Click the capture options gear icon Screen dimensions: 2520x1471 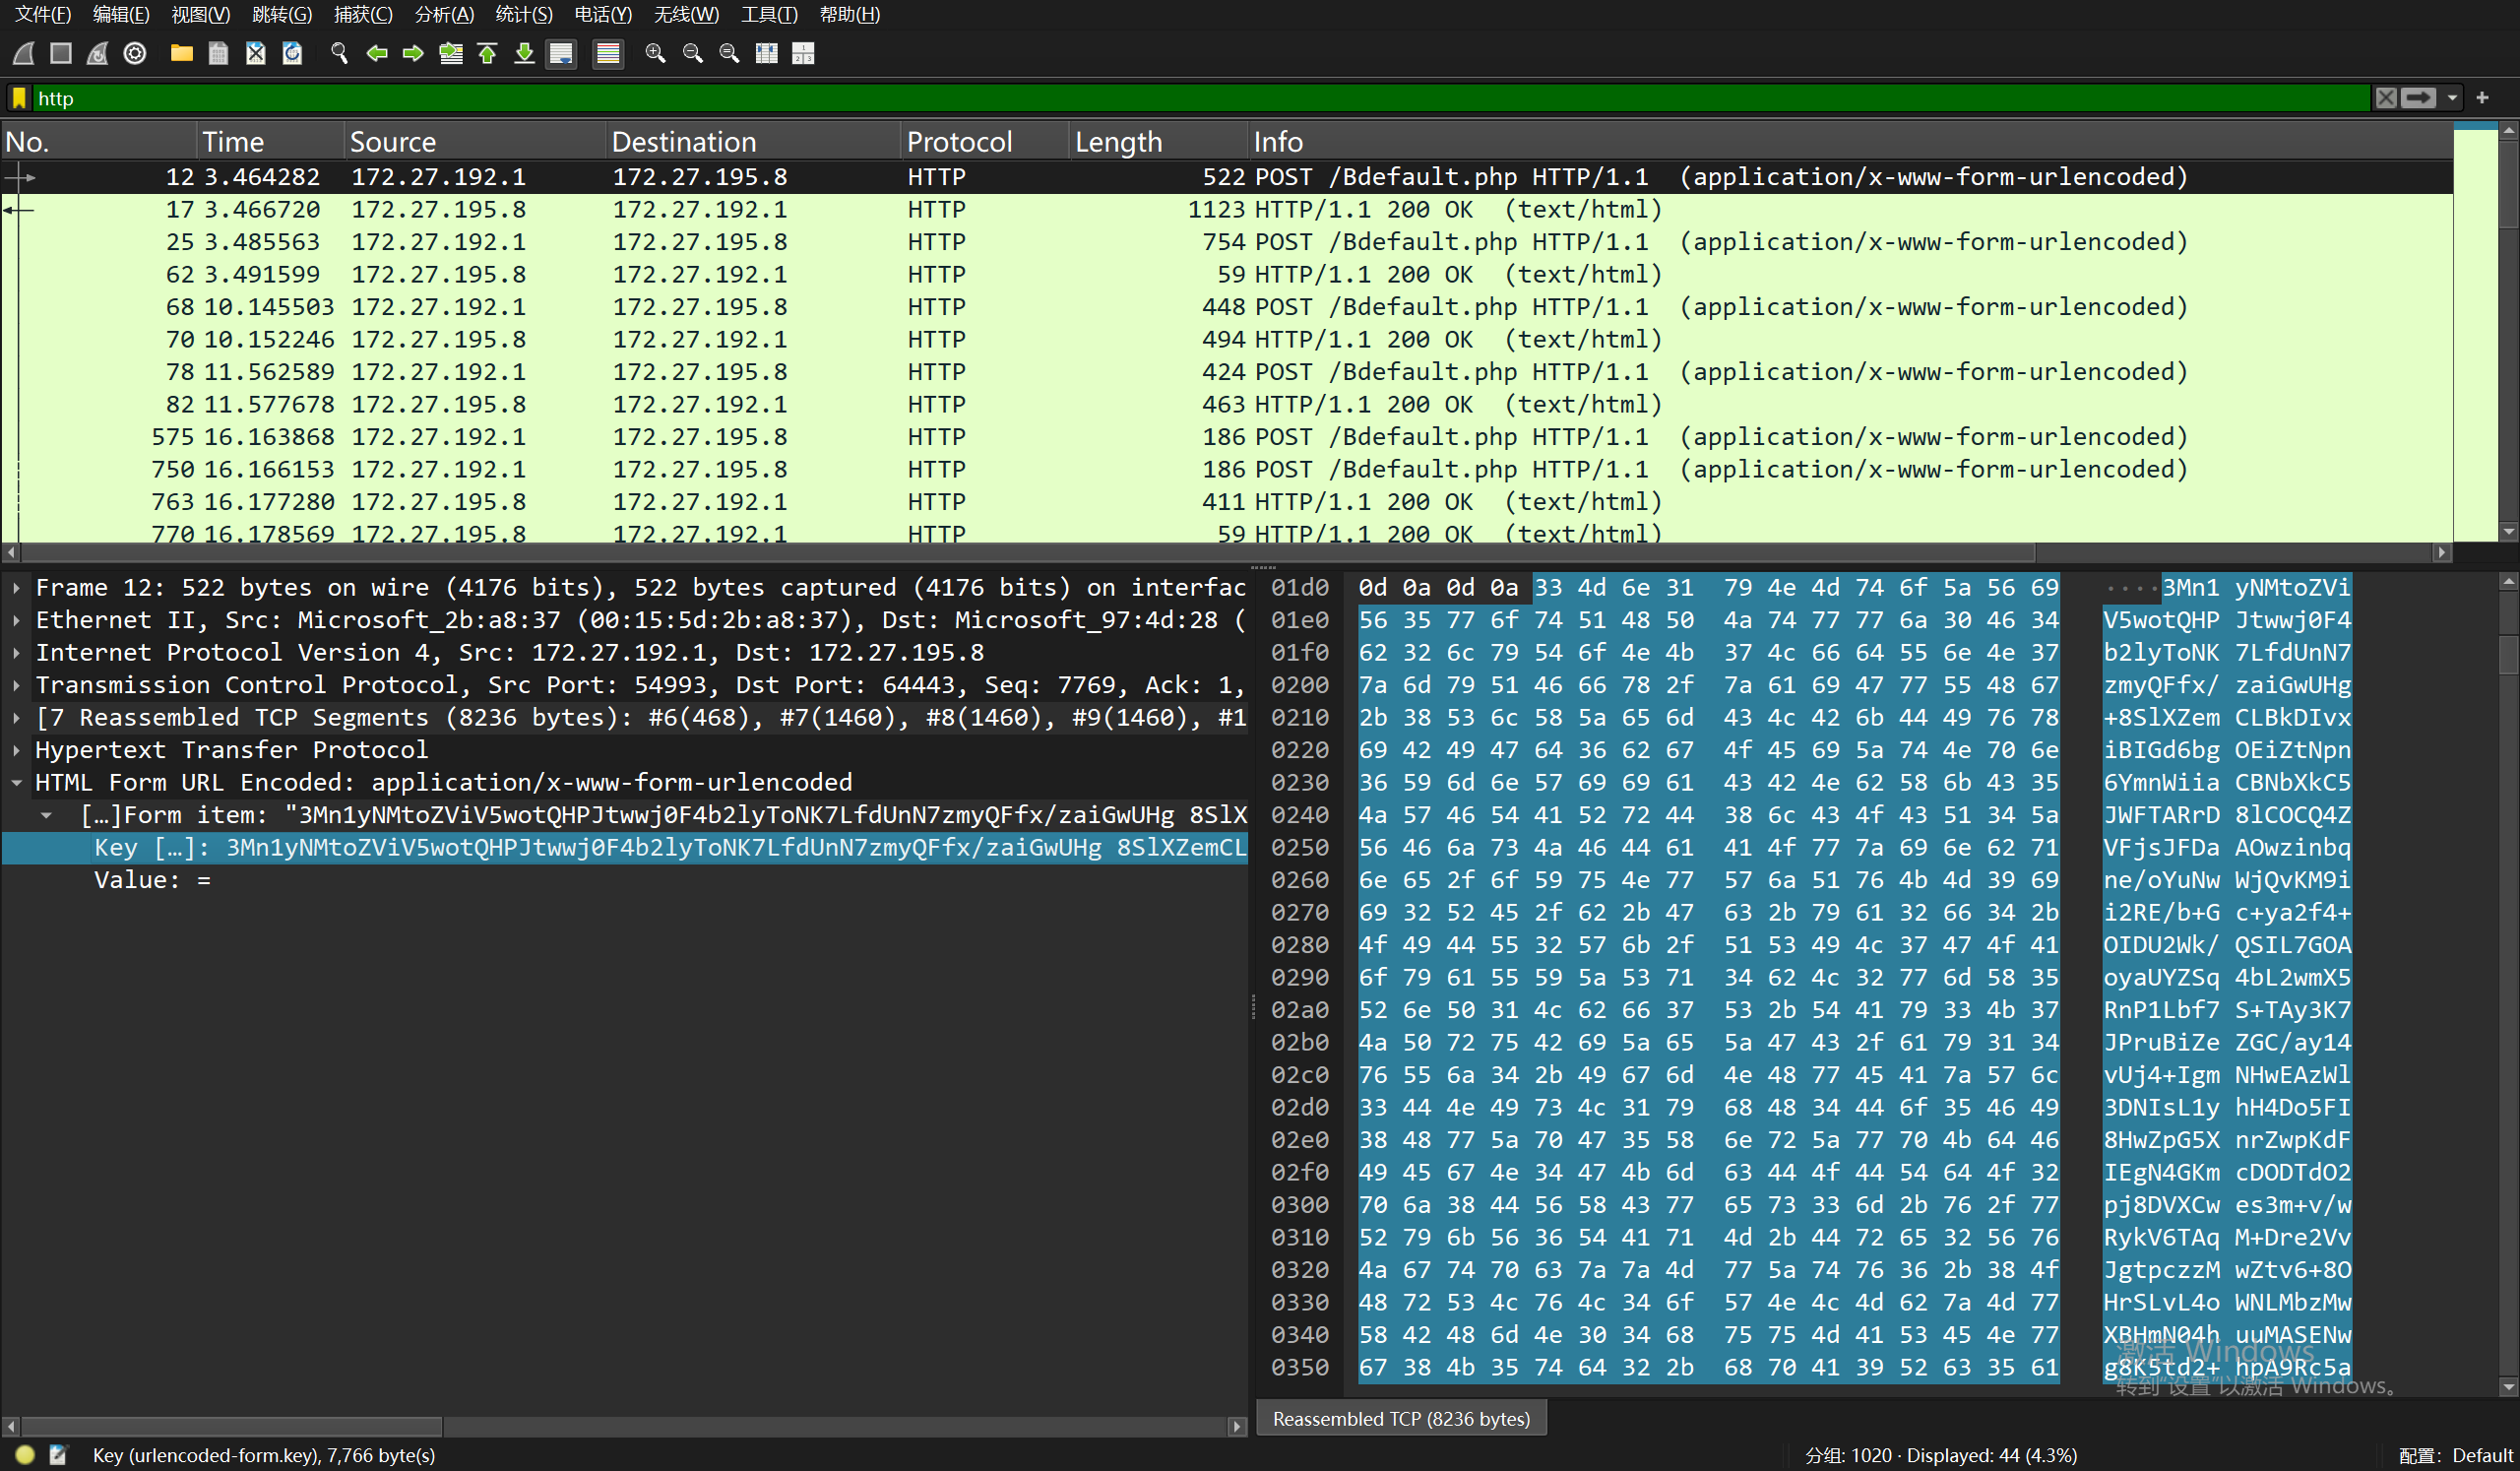135,53
